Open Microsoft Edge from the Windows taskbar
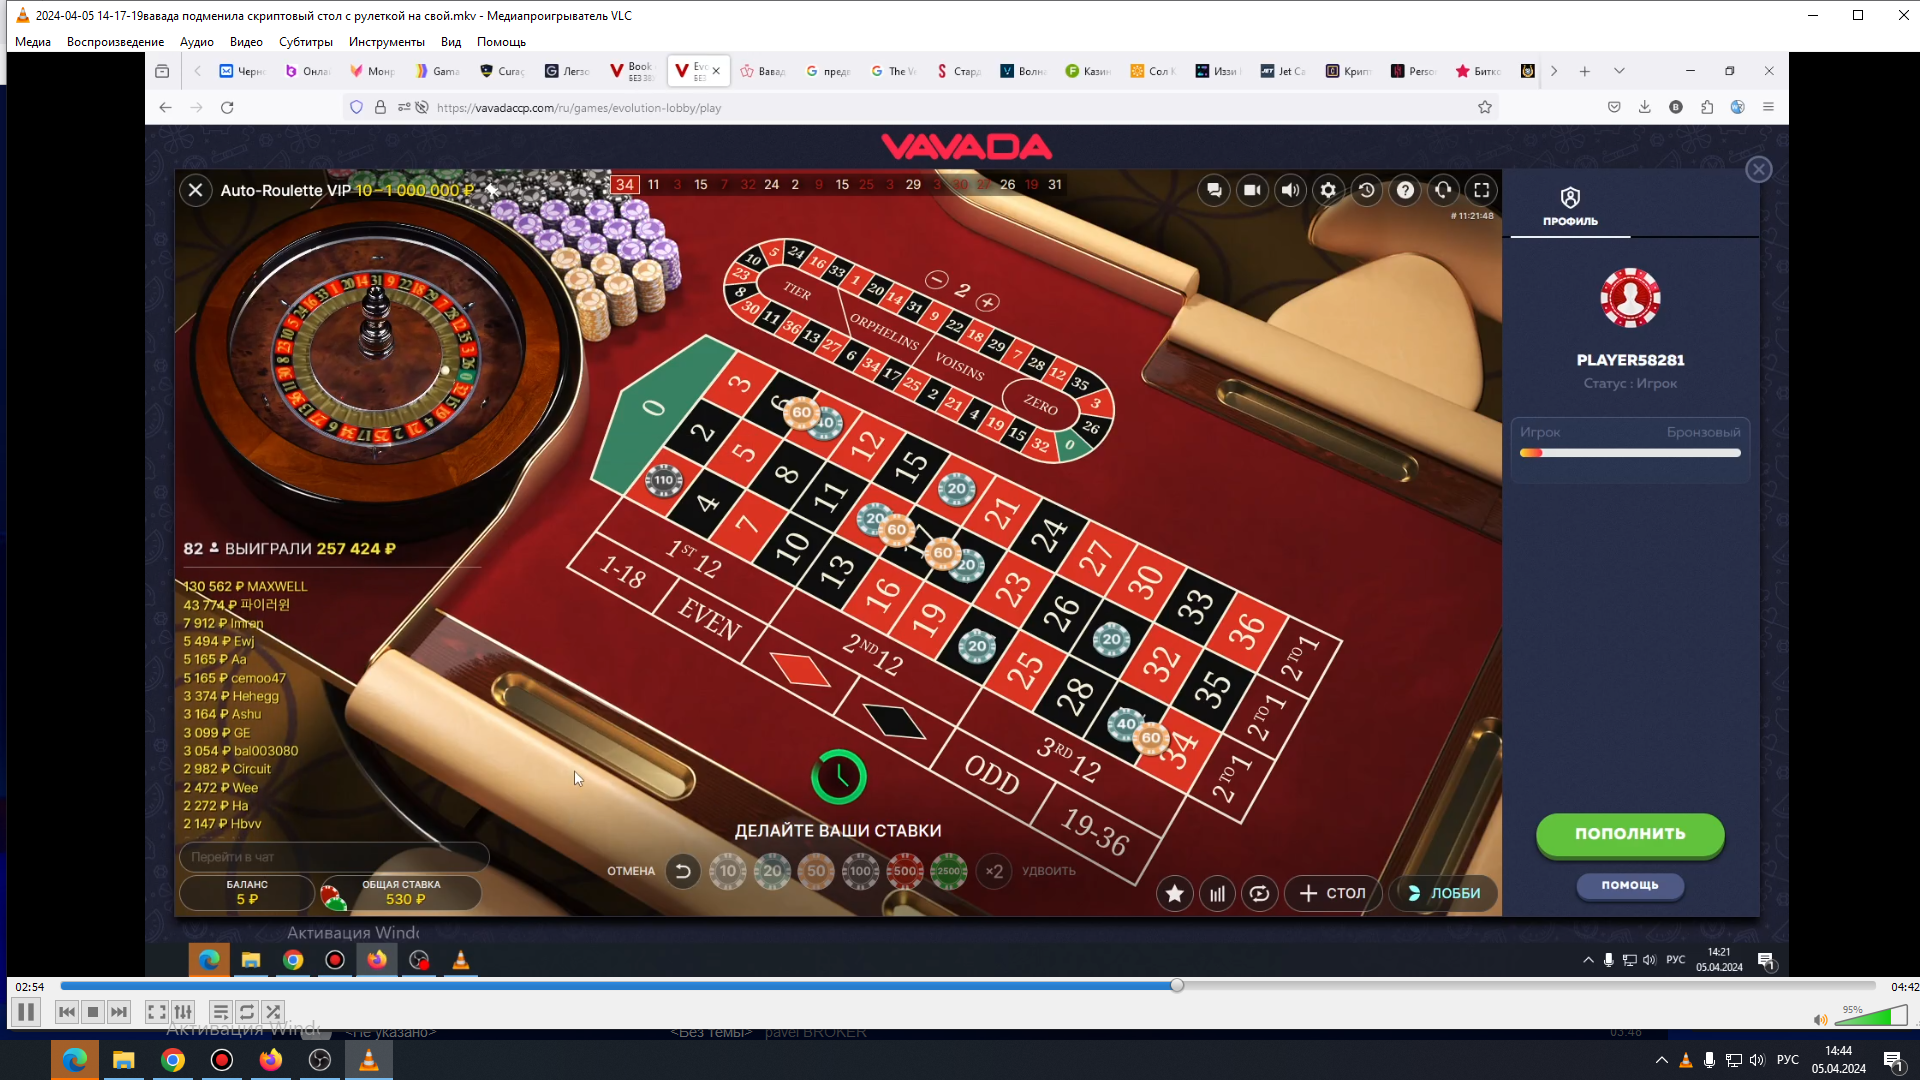This screenshot has width=1920, height=1080. (75, 1060)
